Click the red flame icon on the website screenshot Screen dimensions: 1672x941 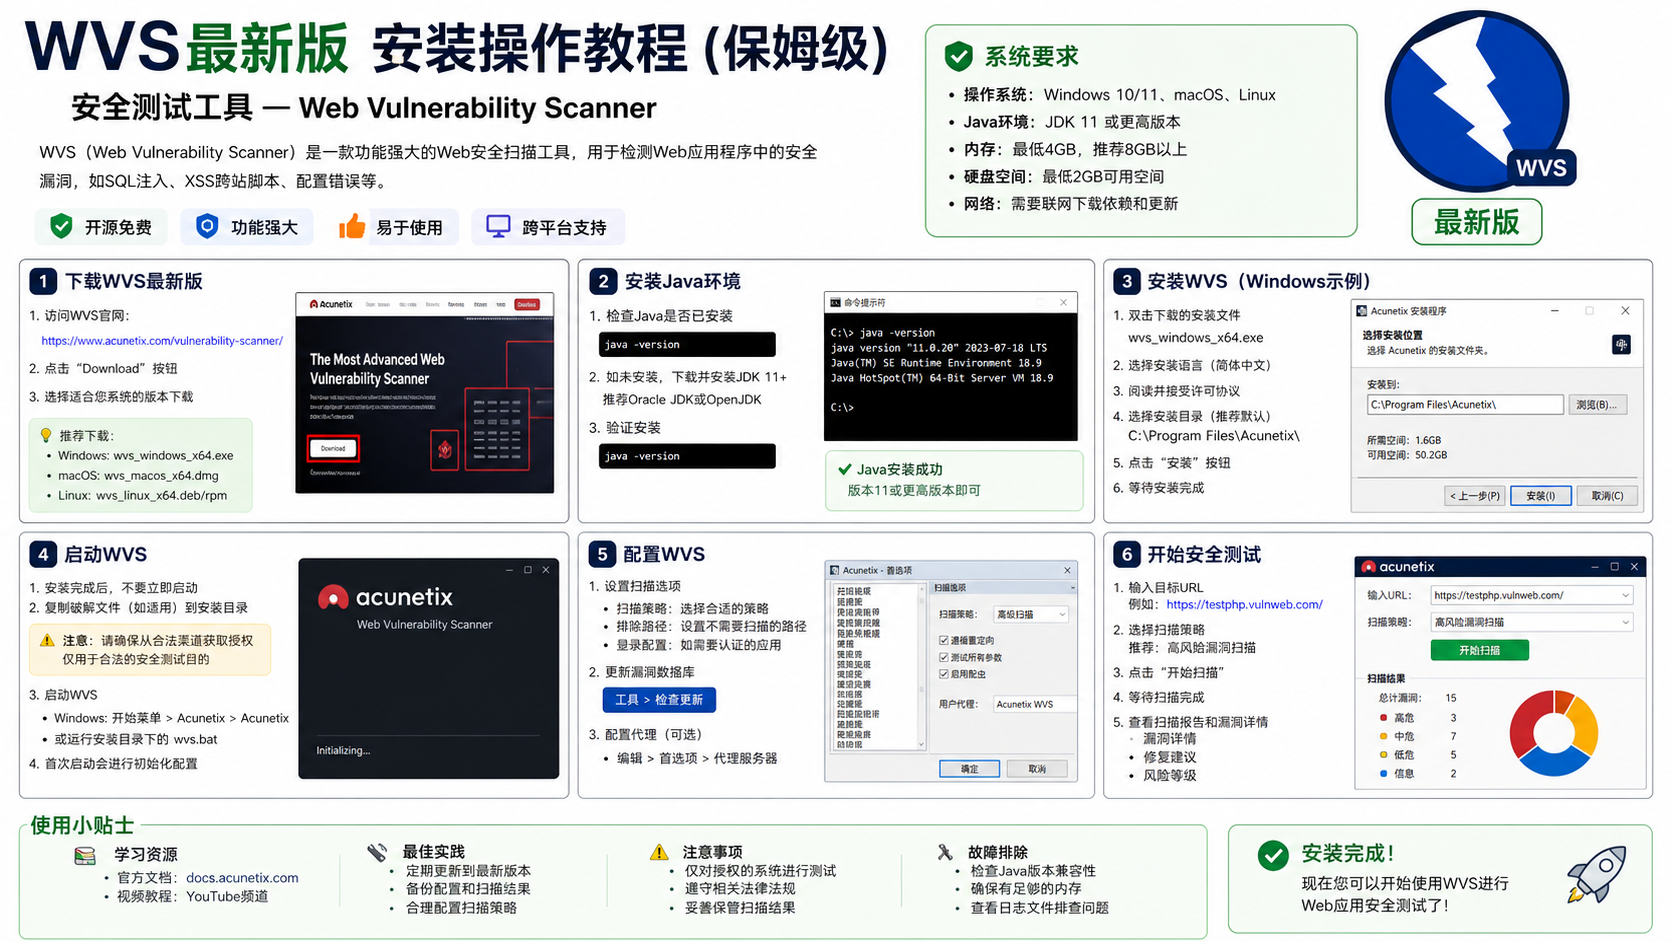[445, 450]
